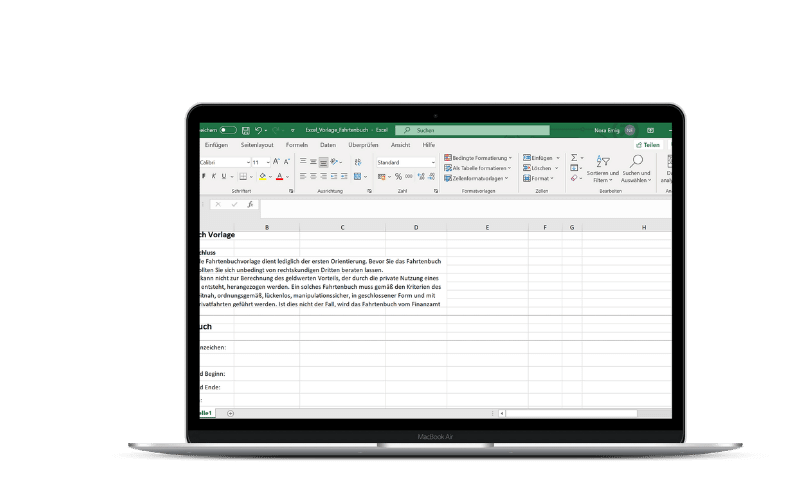Open Bedingte Formatierung menu
This screenshot has width=800, height=490.
tap(478, 158)
